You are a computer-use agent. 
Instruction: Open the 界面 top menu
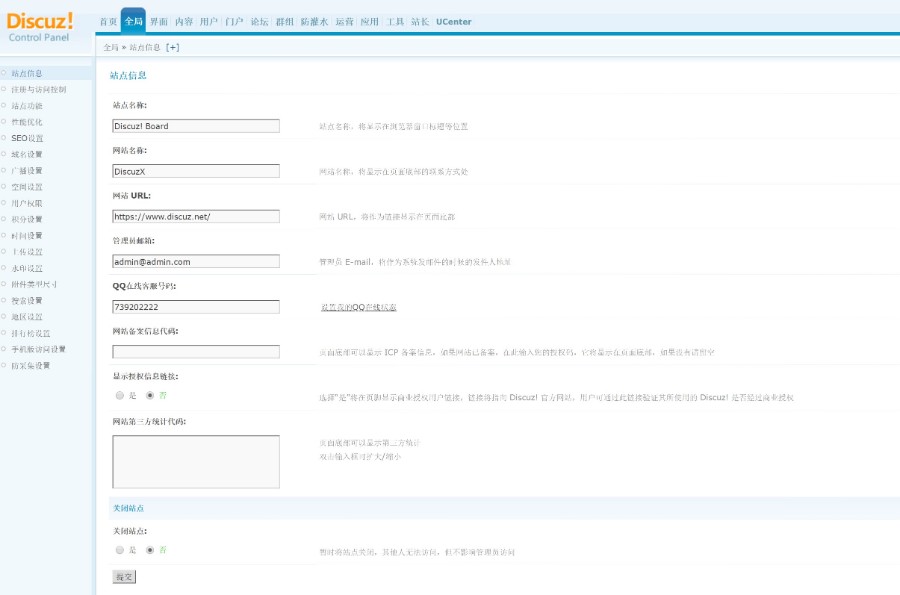(x=158, y=22)
